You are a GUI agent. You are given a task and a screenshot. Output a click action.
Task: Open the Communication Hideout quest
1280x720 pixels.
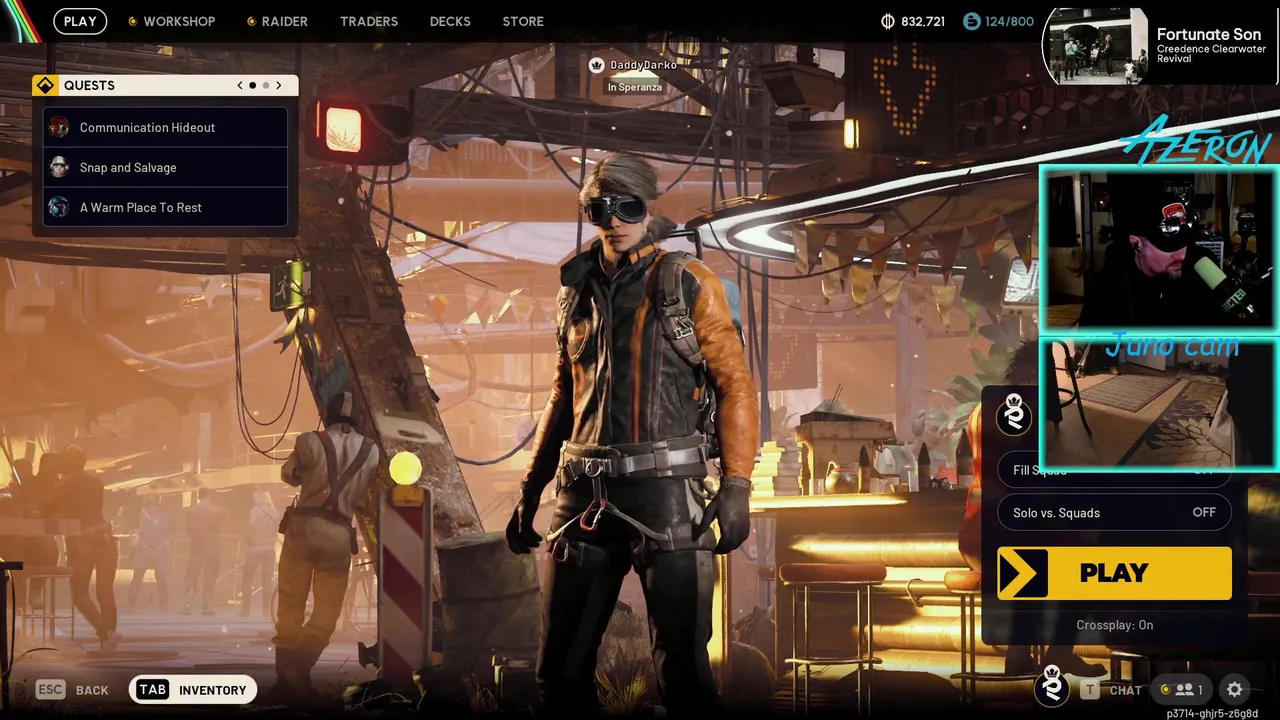point(166,127)
